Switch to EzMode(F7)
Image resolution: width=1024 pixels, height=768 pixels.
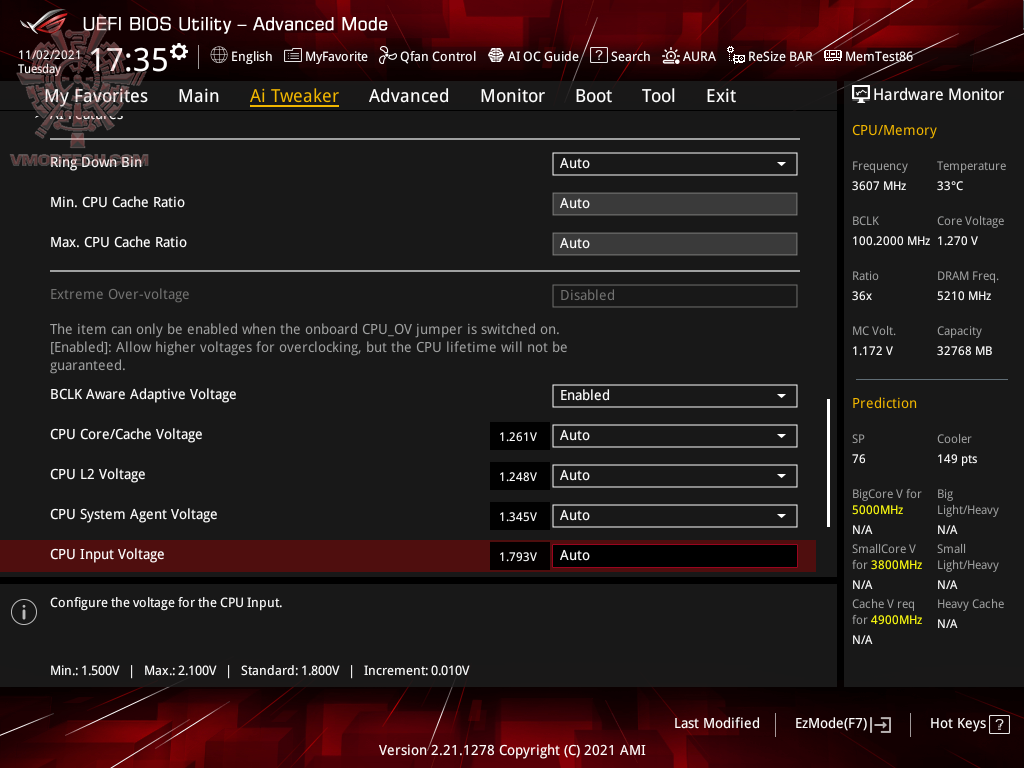coord(842,724)
